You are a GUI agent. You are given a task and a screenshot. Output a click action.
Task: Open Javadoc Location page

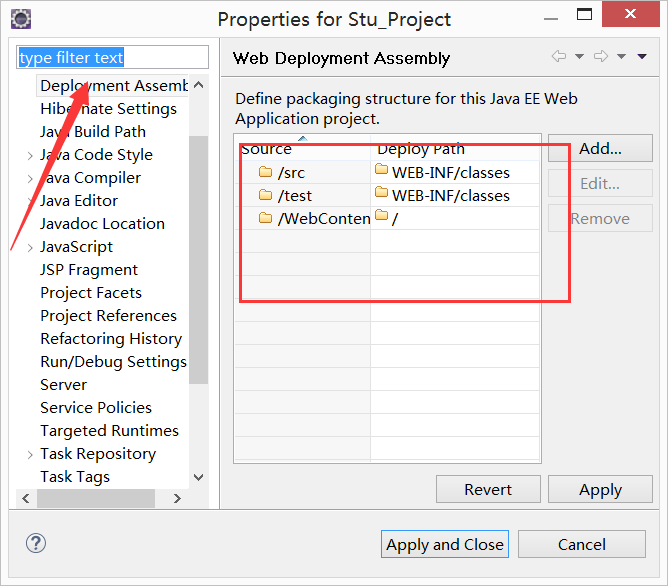(102, 224)
